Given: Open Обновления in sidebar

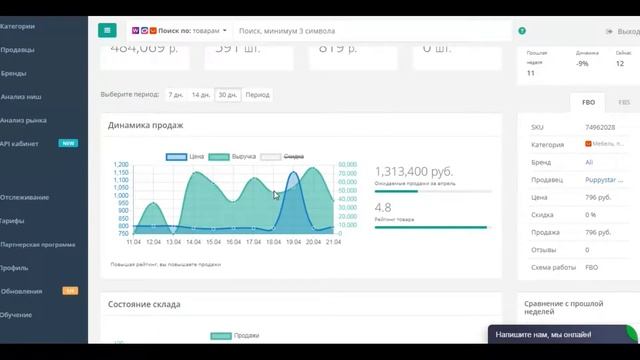Looking at the screenshot, I should (21, 291).
